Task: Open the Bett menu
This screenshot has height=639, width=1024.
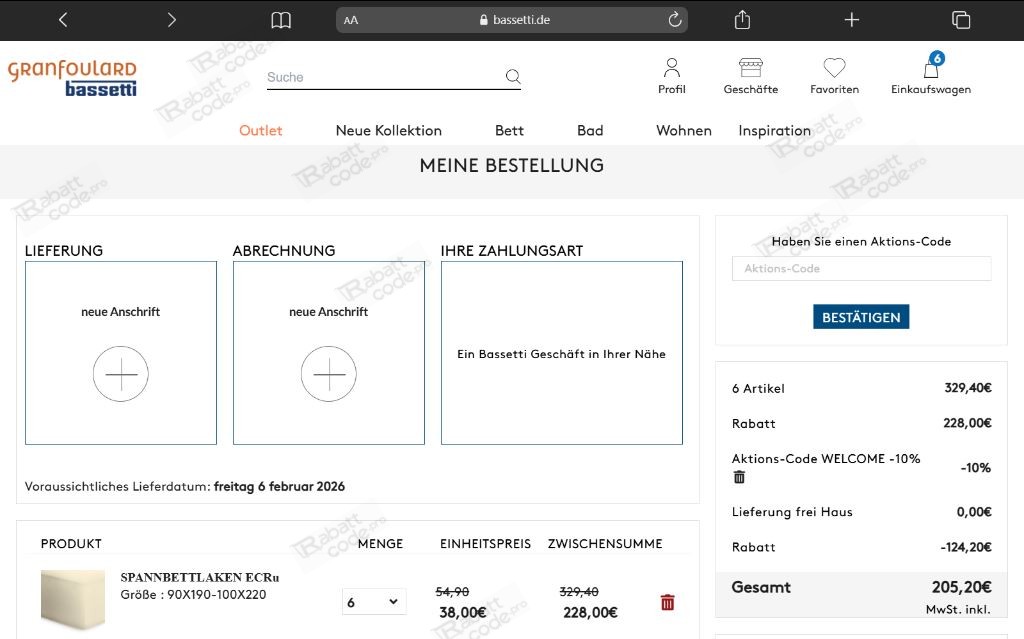Action: pyautogui.click(x=509, y=130)
